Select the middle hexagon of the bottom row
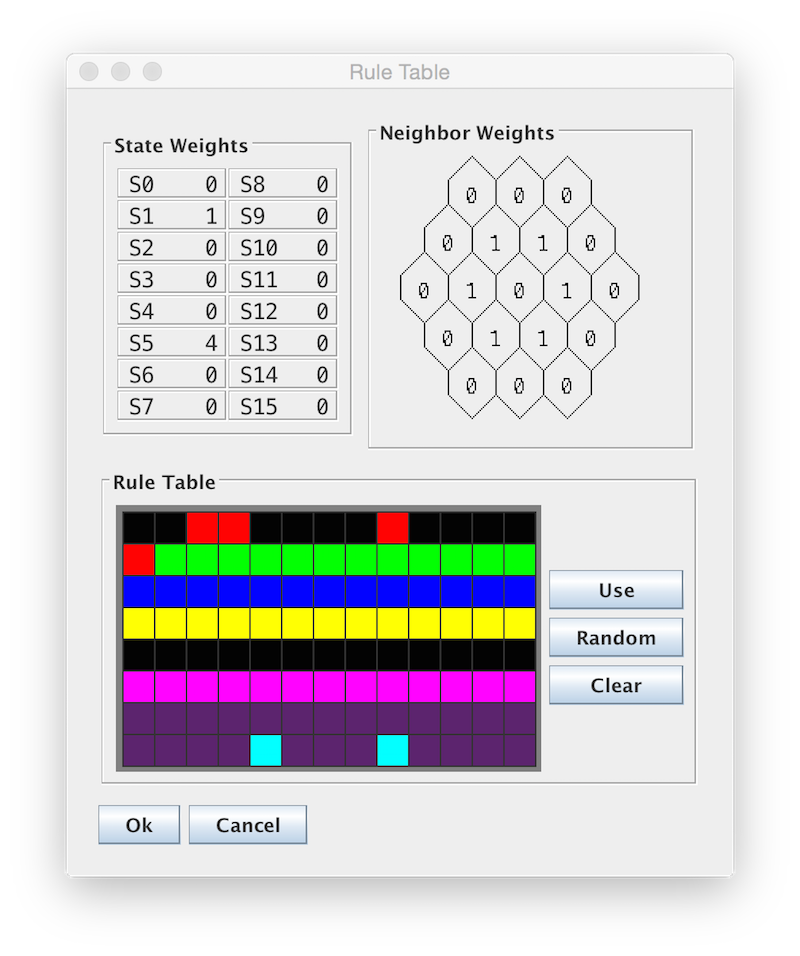The image size is (800, 956). (520, 383)
